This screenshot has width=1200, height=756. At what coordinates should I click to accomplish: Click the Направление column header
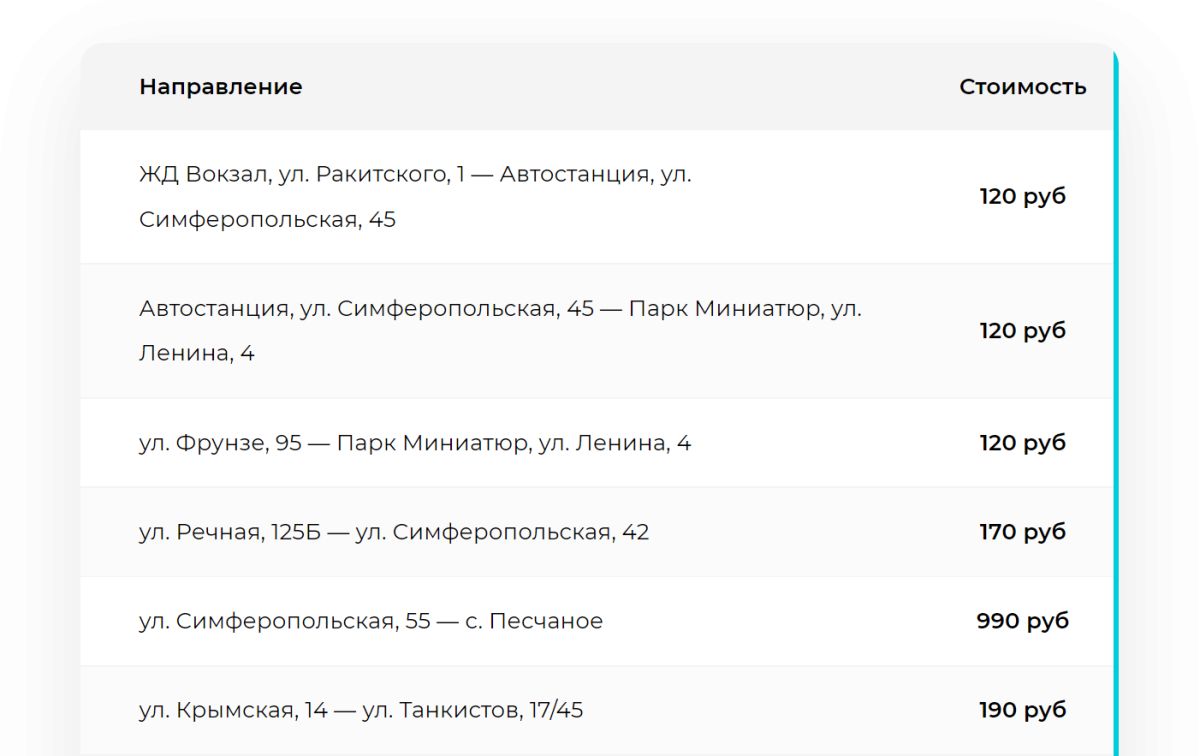point(220,87)
